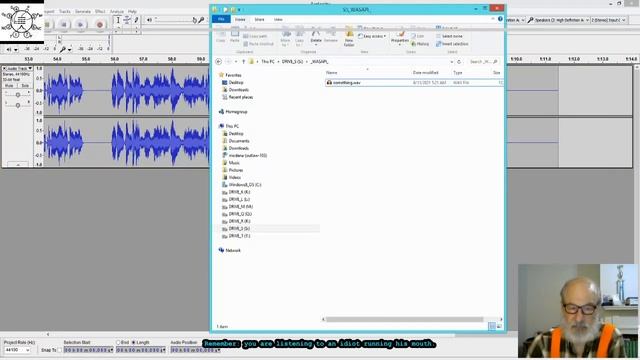Viewport: 640px width, 360px height.
Task: Open the Help menu in Audacity
Action: tap(132, 11)
